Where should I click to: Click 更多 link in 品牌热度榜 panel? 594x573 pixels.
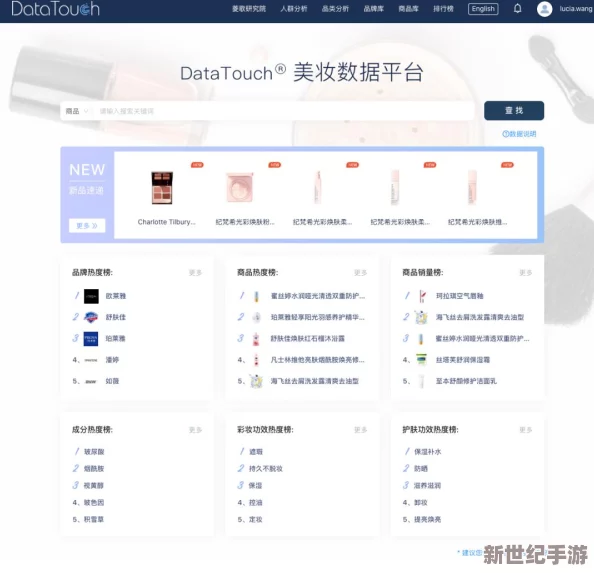(x=195, y=273)
